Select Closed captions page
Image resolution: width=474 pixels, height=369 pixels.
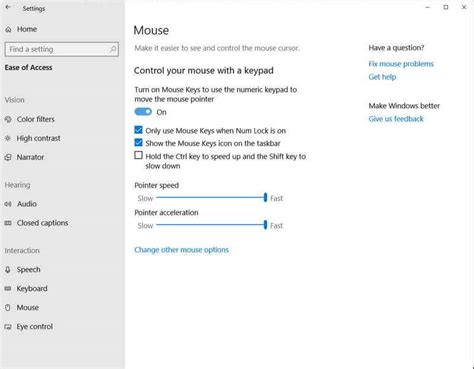[43, 223]
